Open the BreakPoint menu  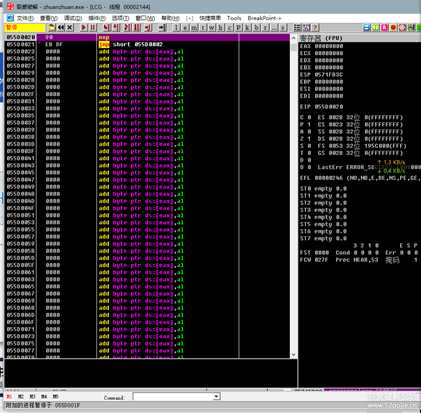(x=265, y=18)
